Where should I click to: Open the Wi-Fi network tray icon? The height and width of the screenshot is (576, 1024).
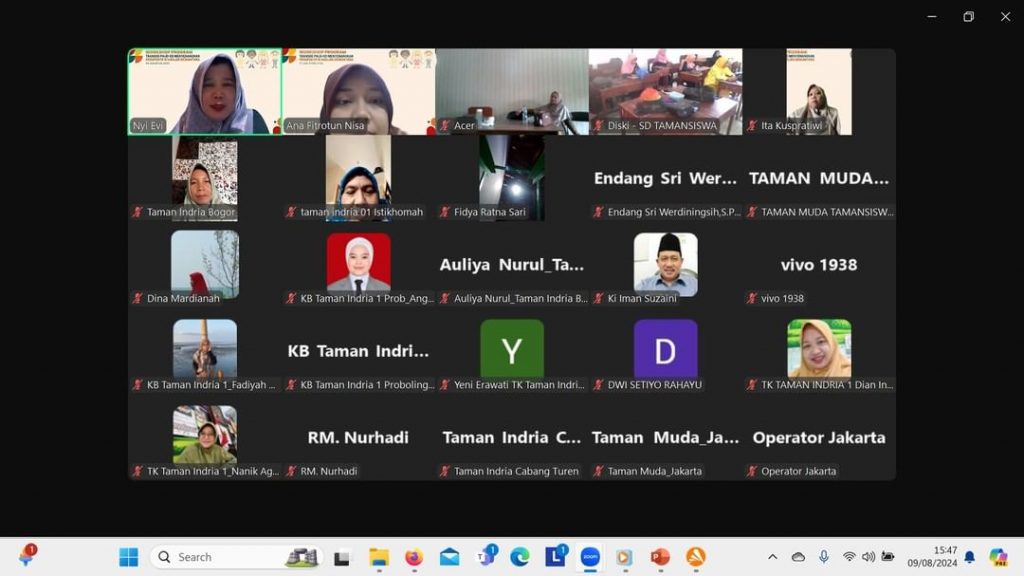[849, 557]
